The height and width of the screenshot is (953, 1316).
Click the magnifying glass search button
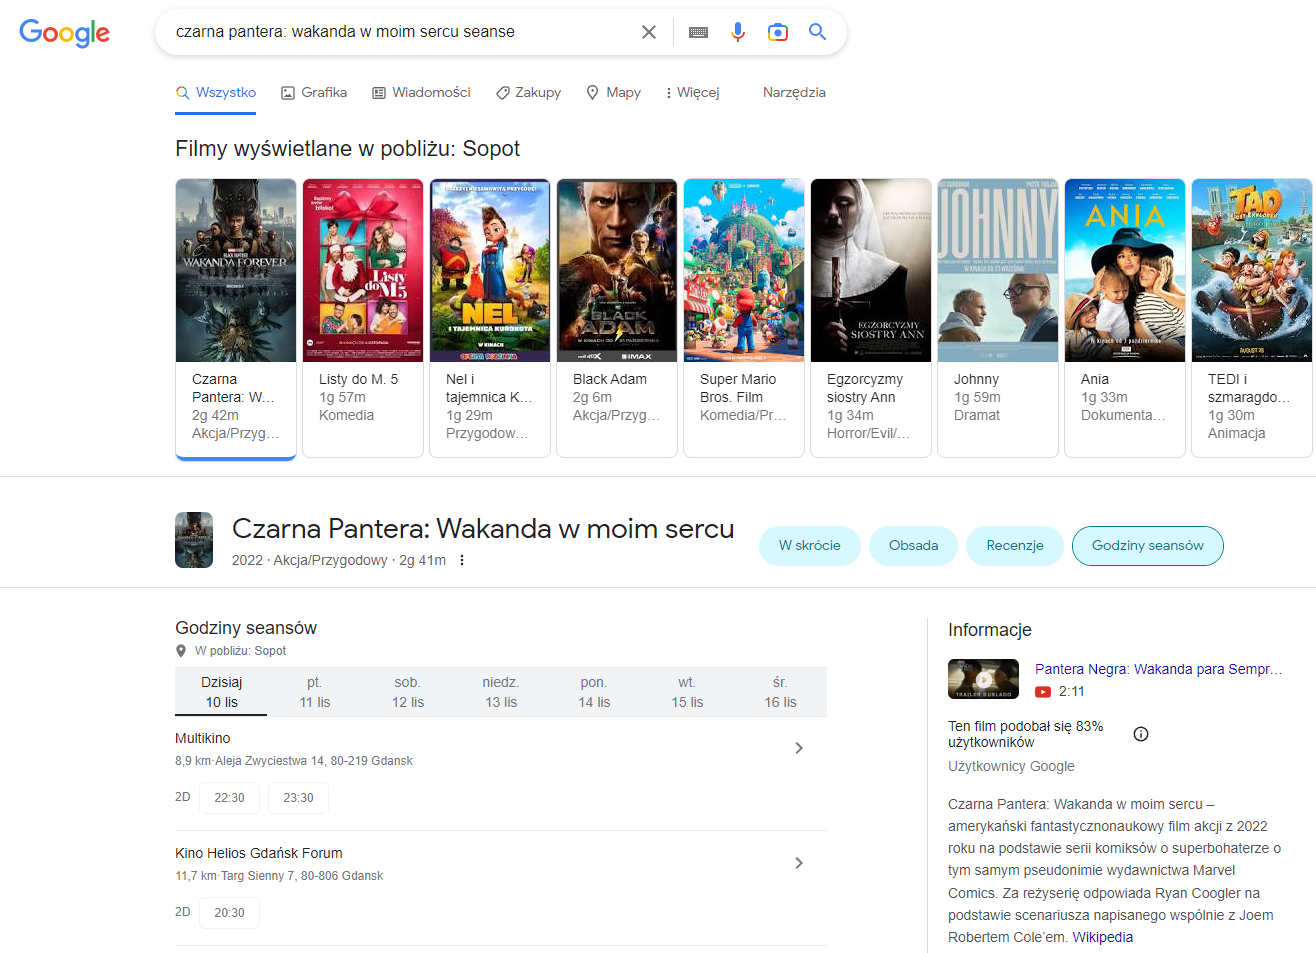coord(817,32)
